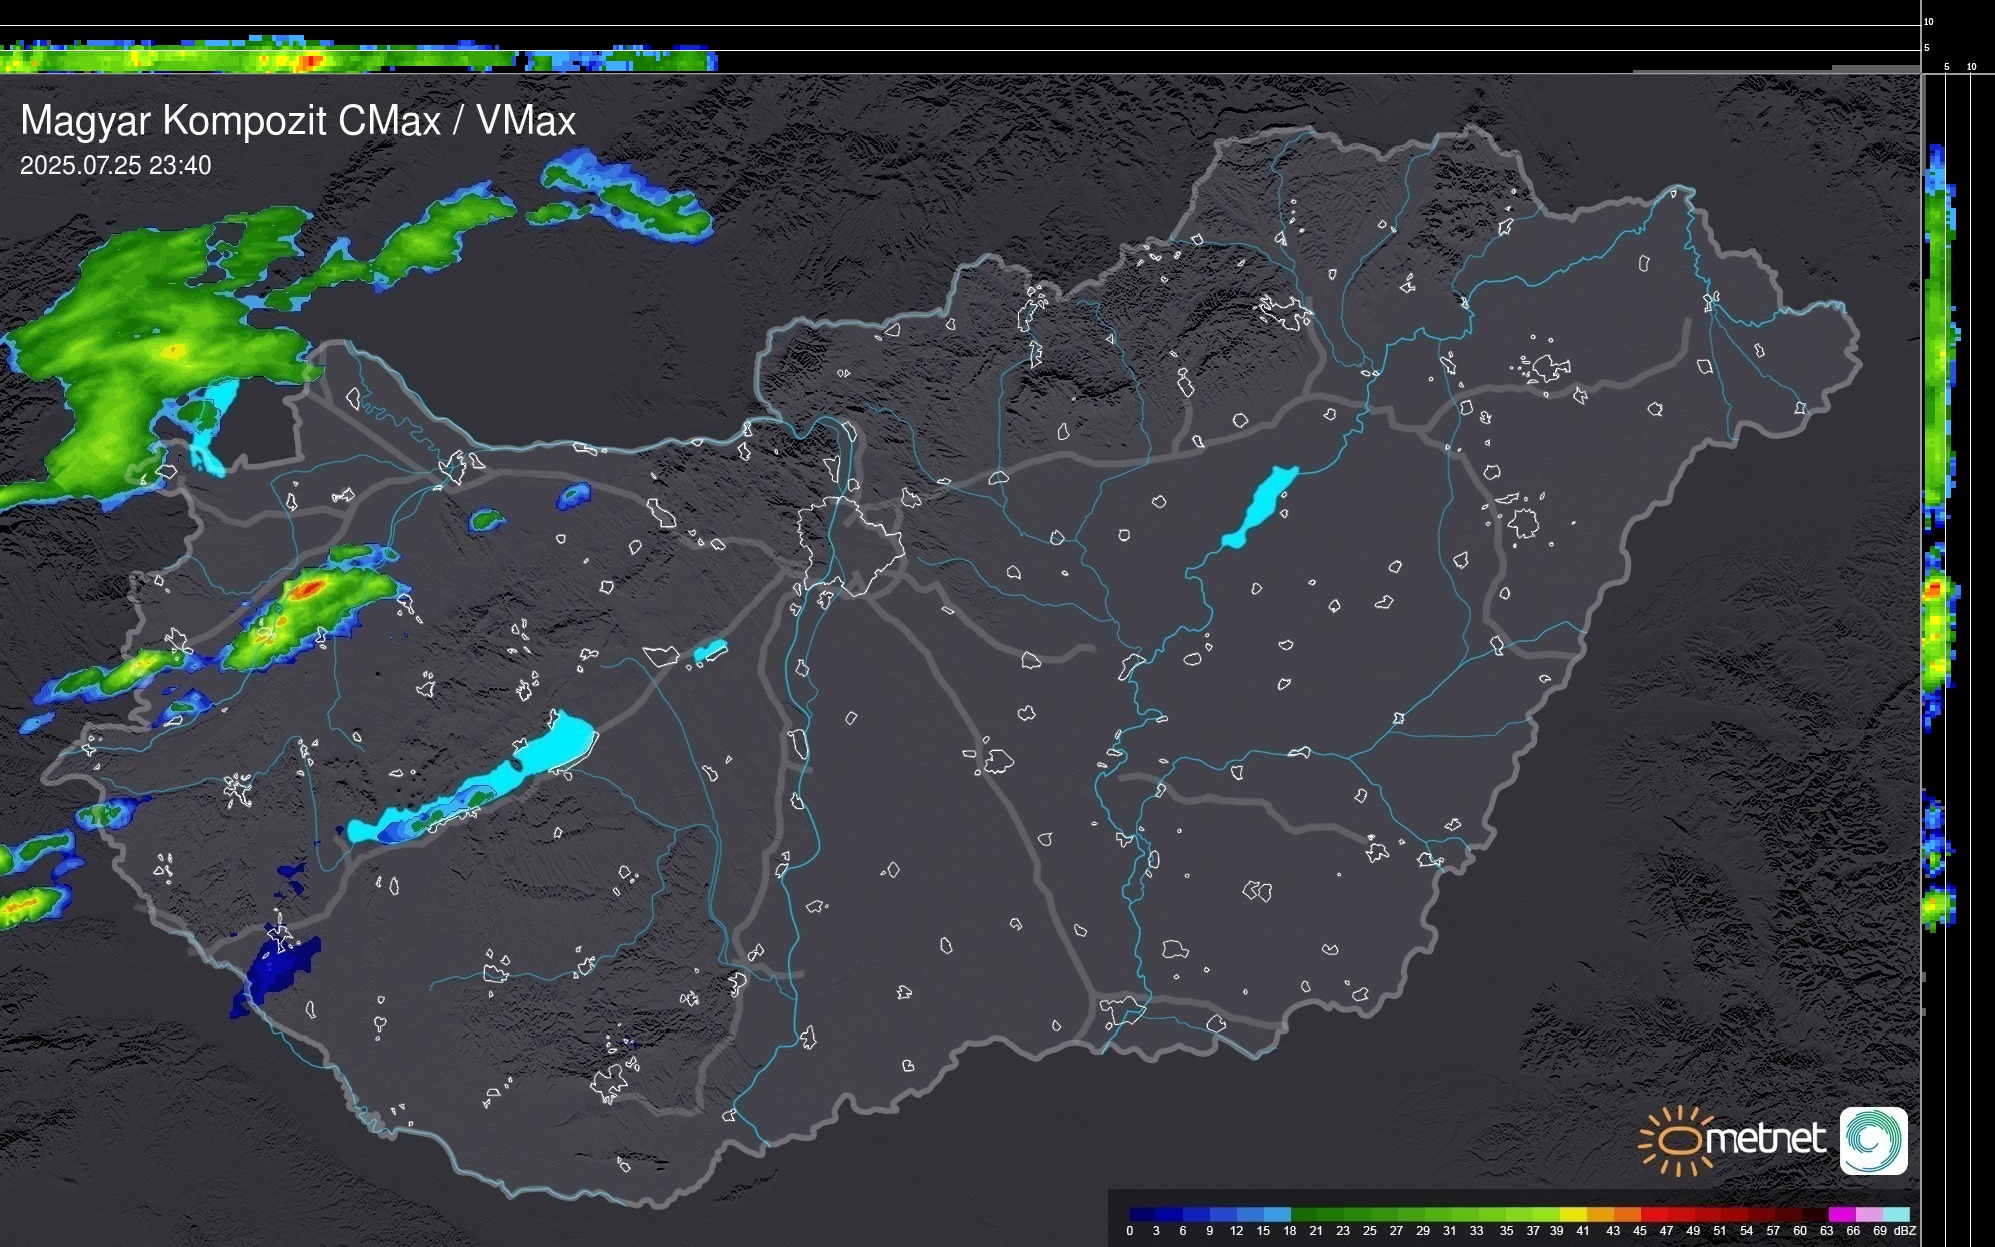Click the dark navy 0 dBZ legend swatch

(1142, 1214)
